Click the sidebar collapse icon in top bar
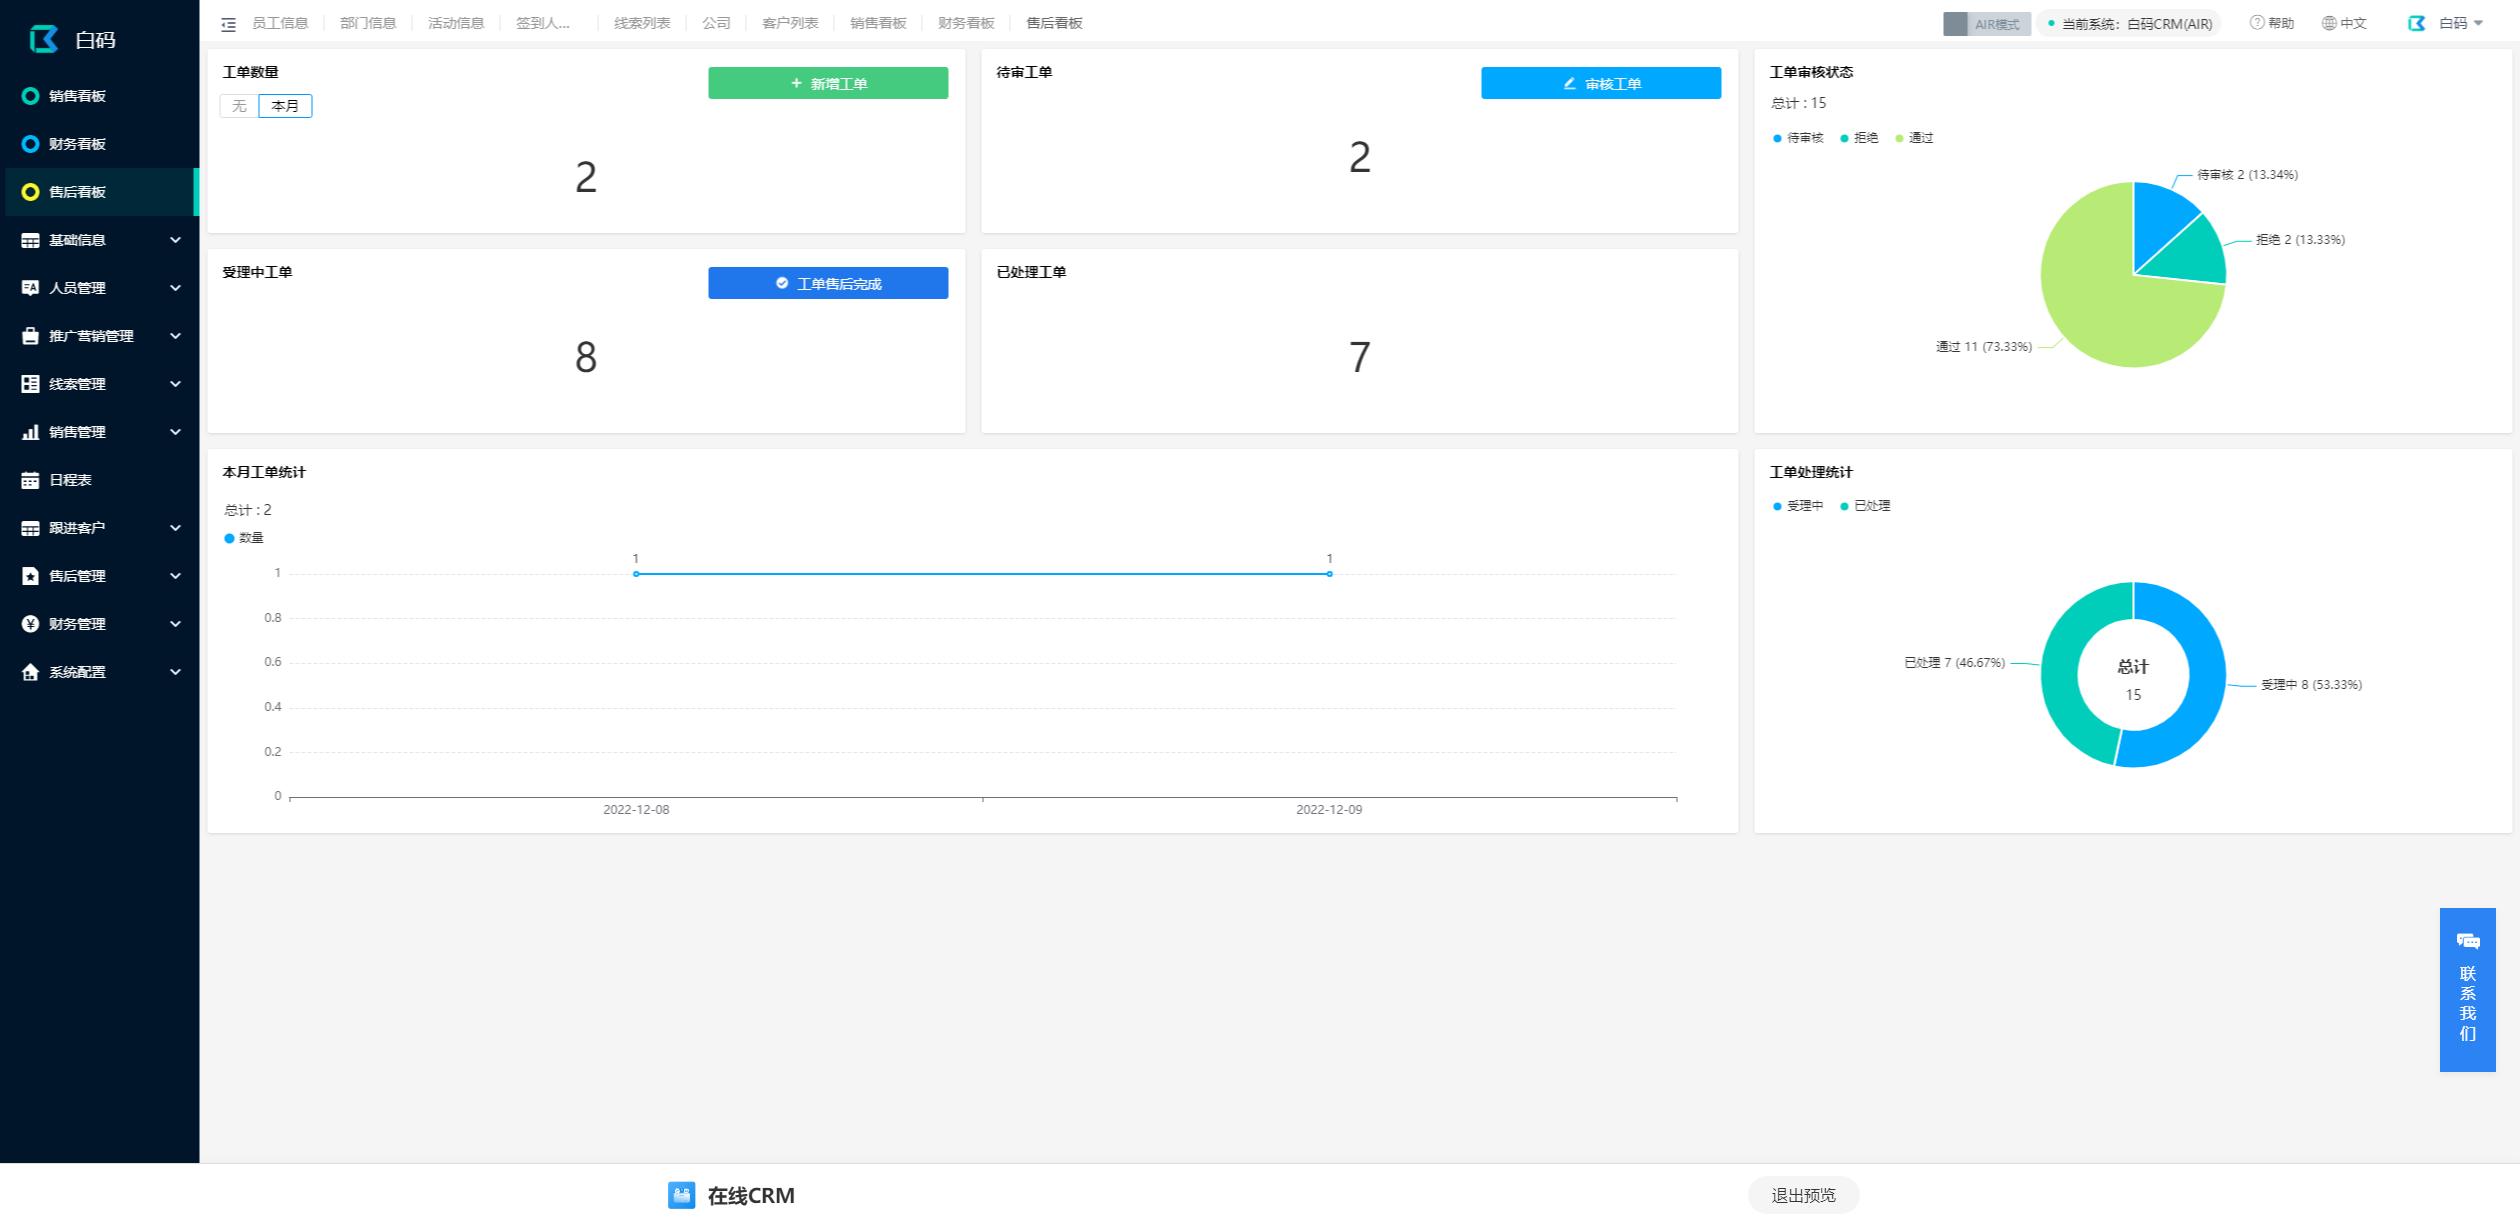 coord(228,24)
